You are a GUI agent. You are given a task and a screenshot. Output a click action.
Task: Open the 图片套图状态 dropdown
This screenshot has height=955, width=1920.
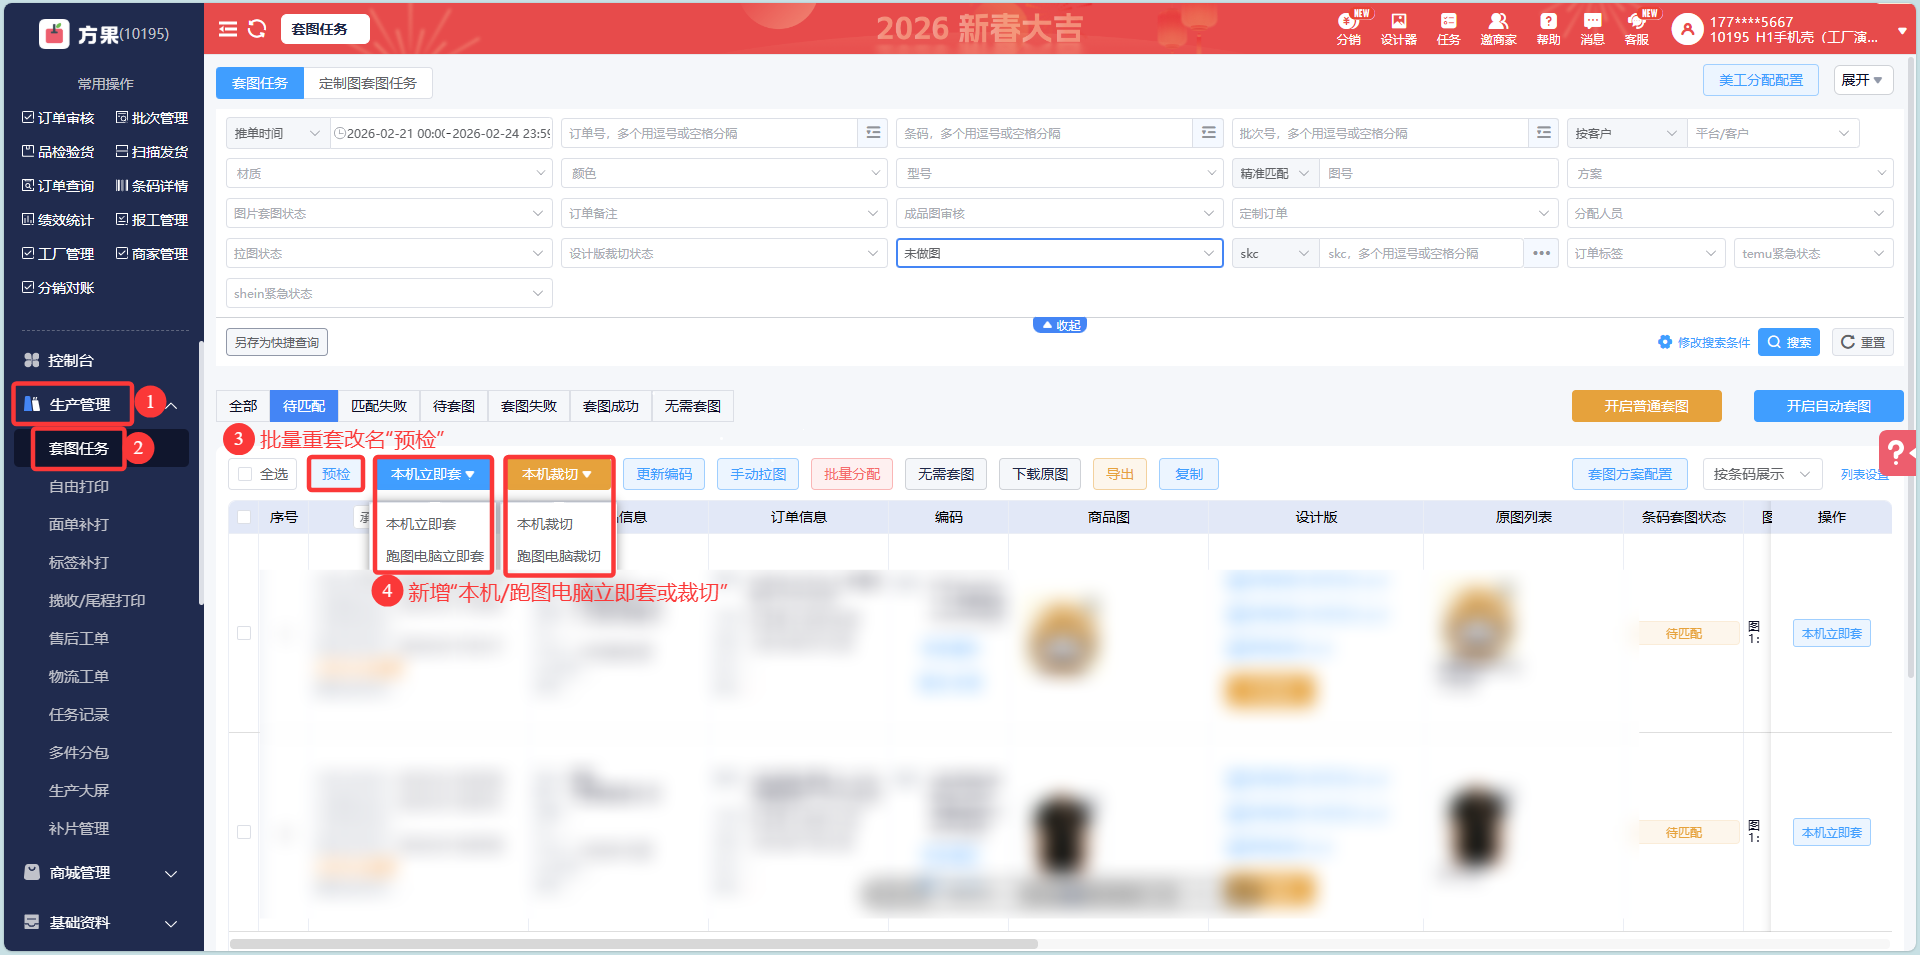tap(389, 213)
